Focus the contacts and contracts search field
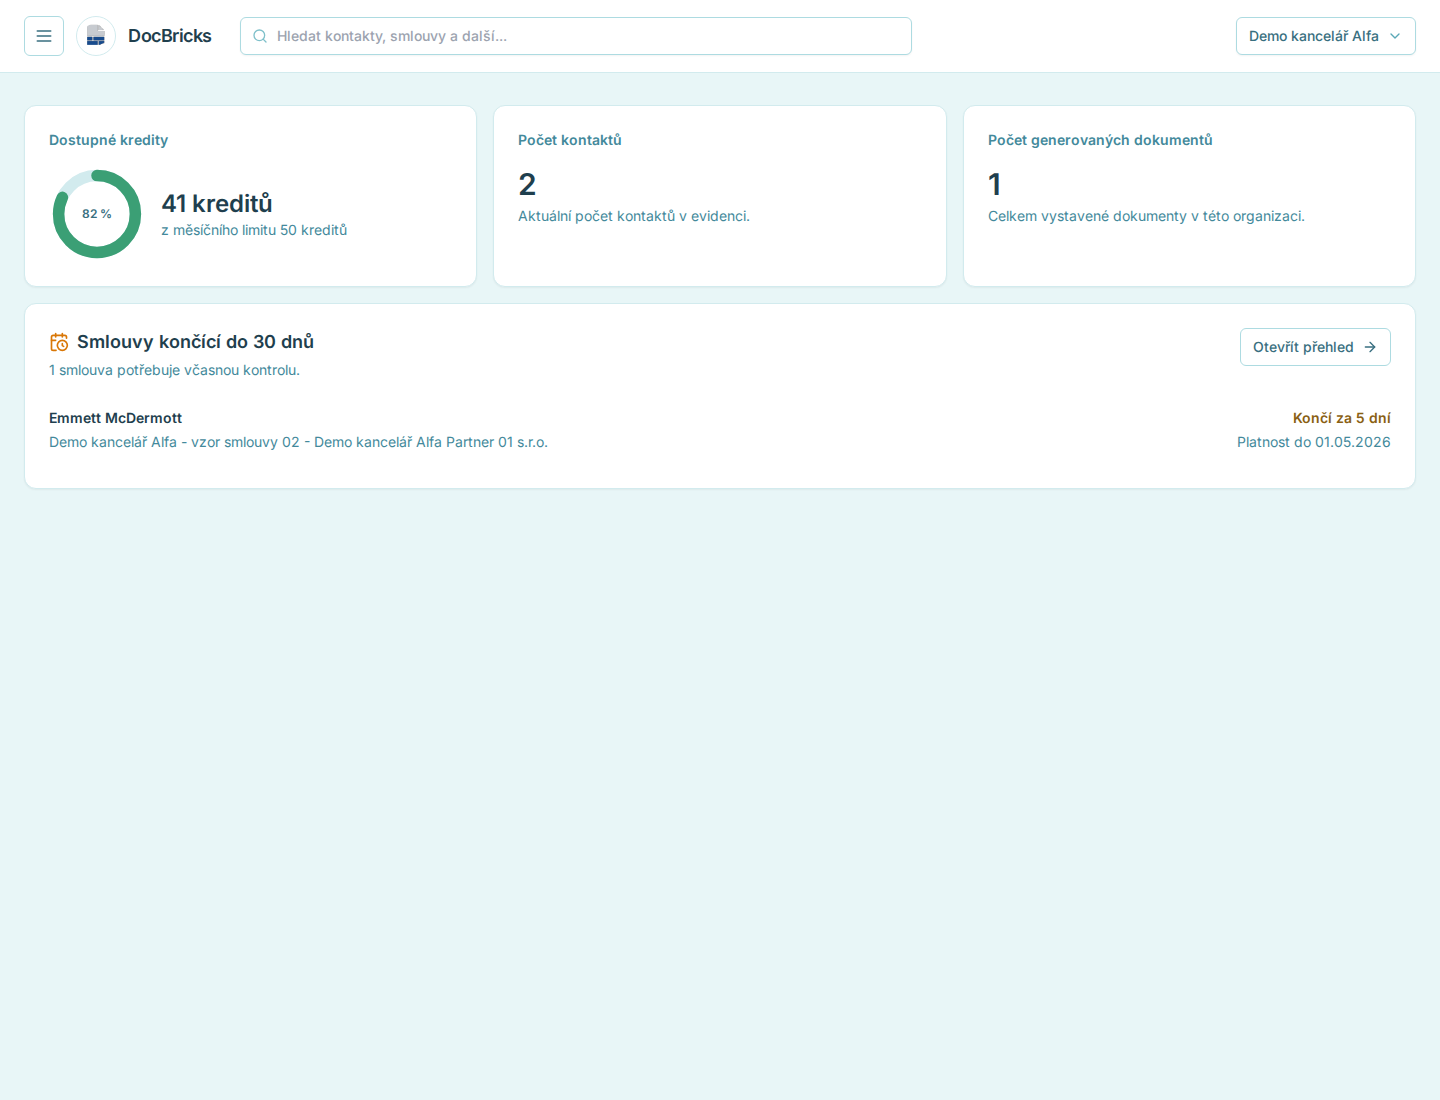 coord(576,36)
